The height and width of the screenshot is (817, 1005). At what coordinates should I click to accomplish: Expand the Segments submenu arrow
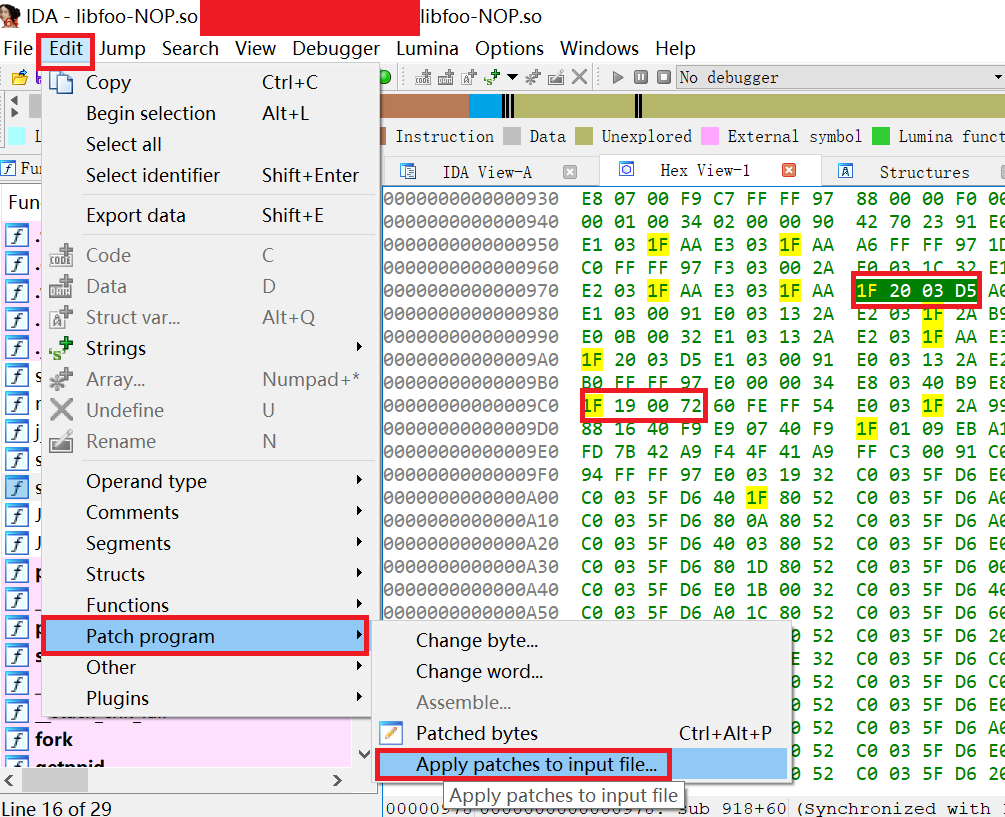(x=360, y=542)
